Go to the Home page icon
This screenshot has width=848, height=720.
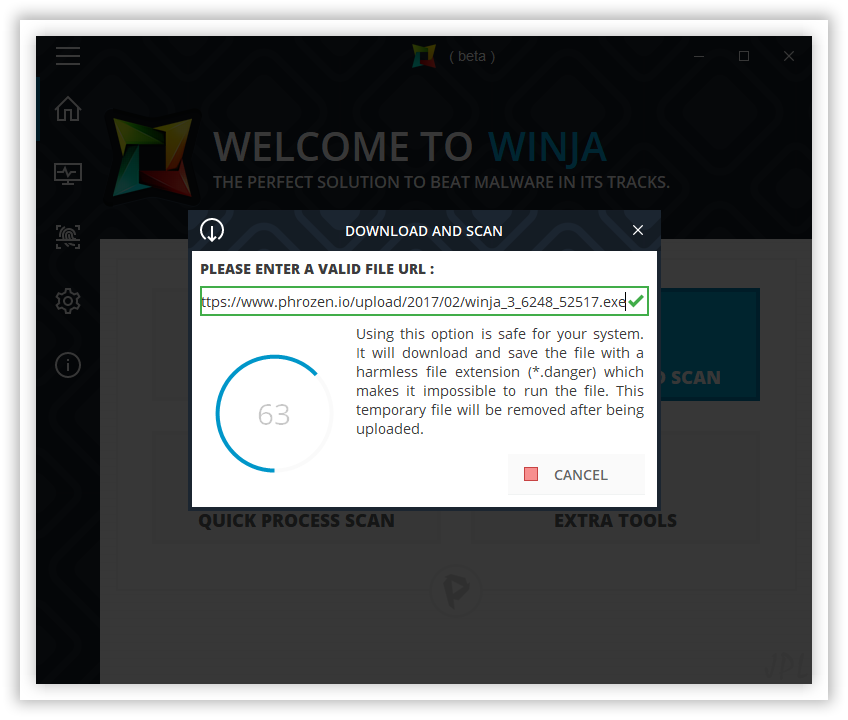point(68,109)
